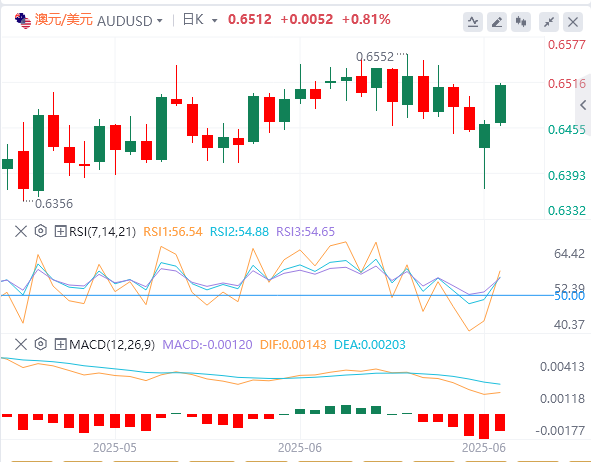Viewport: 591px width, 462px height.
Task: Open MACD indicator settings gear
Action: (41, 344)
